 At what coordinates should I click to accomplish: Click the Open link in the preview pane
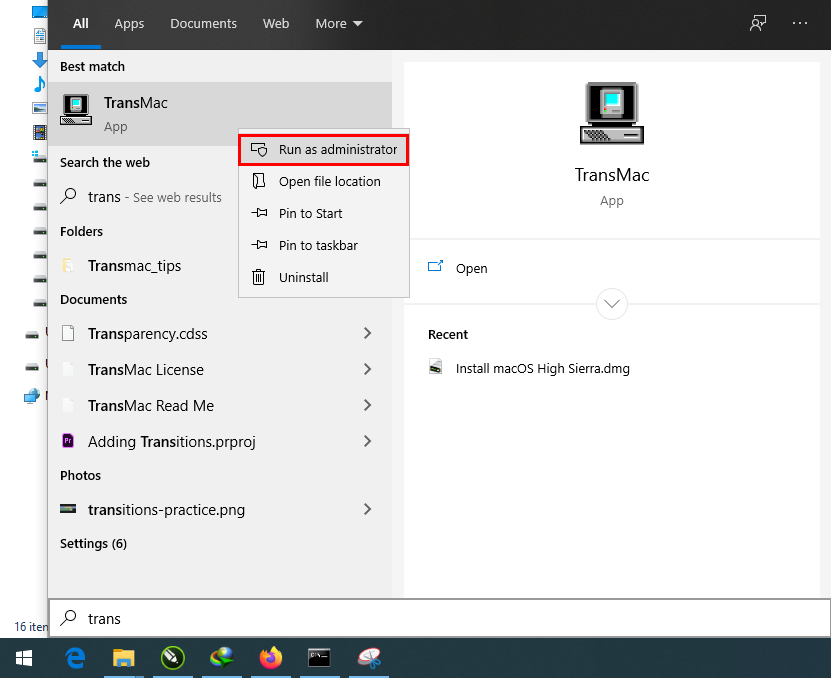(x=470, y=267)
